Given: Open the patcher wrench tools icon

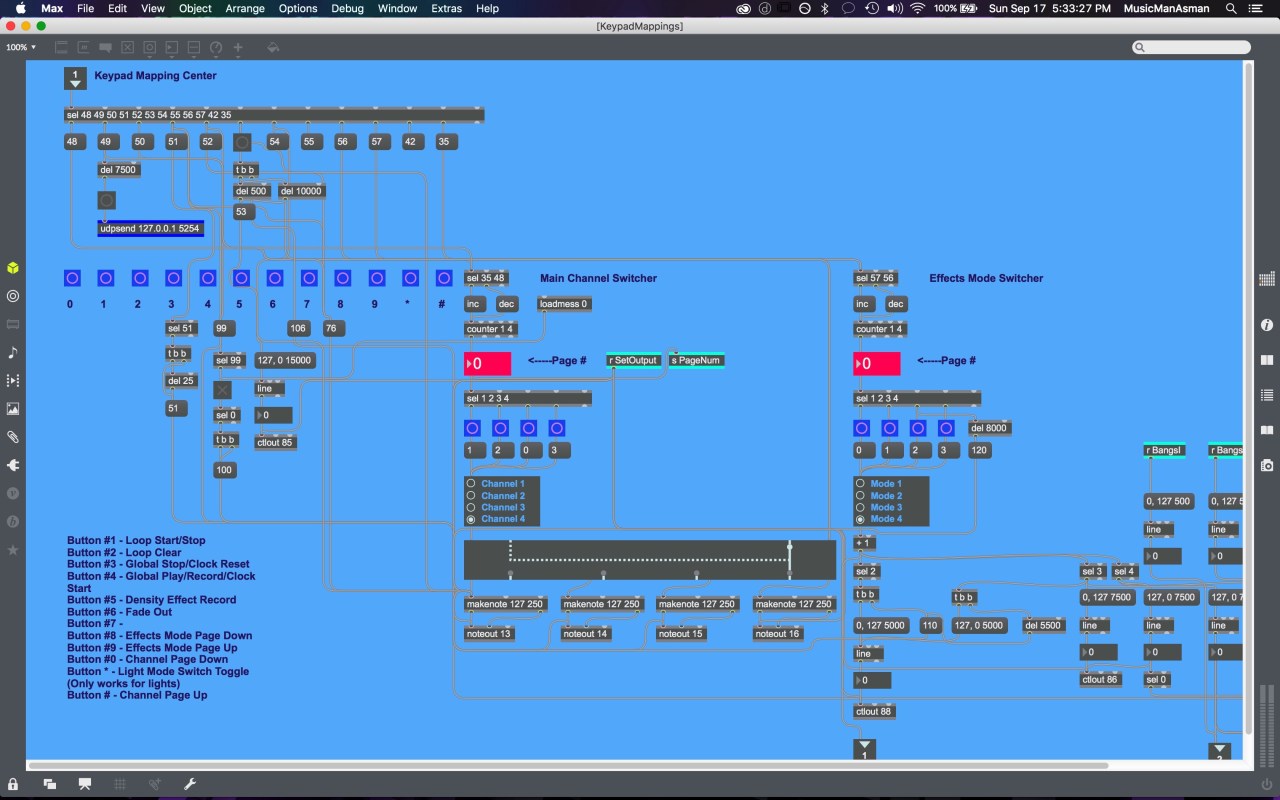Looking at the screenshot, I should point(190,784).
